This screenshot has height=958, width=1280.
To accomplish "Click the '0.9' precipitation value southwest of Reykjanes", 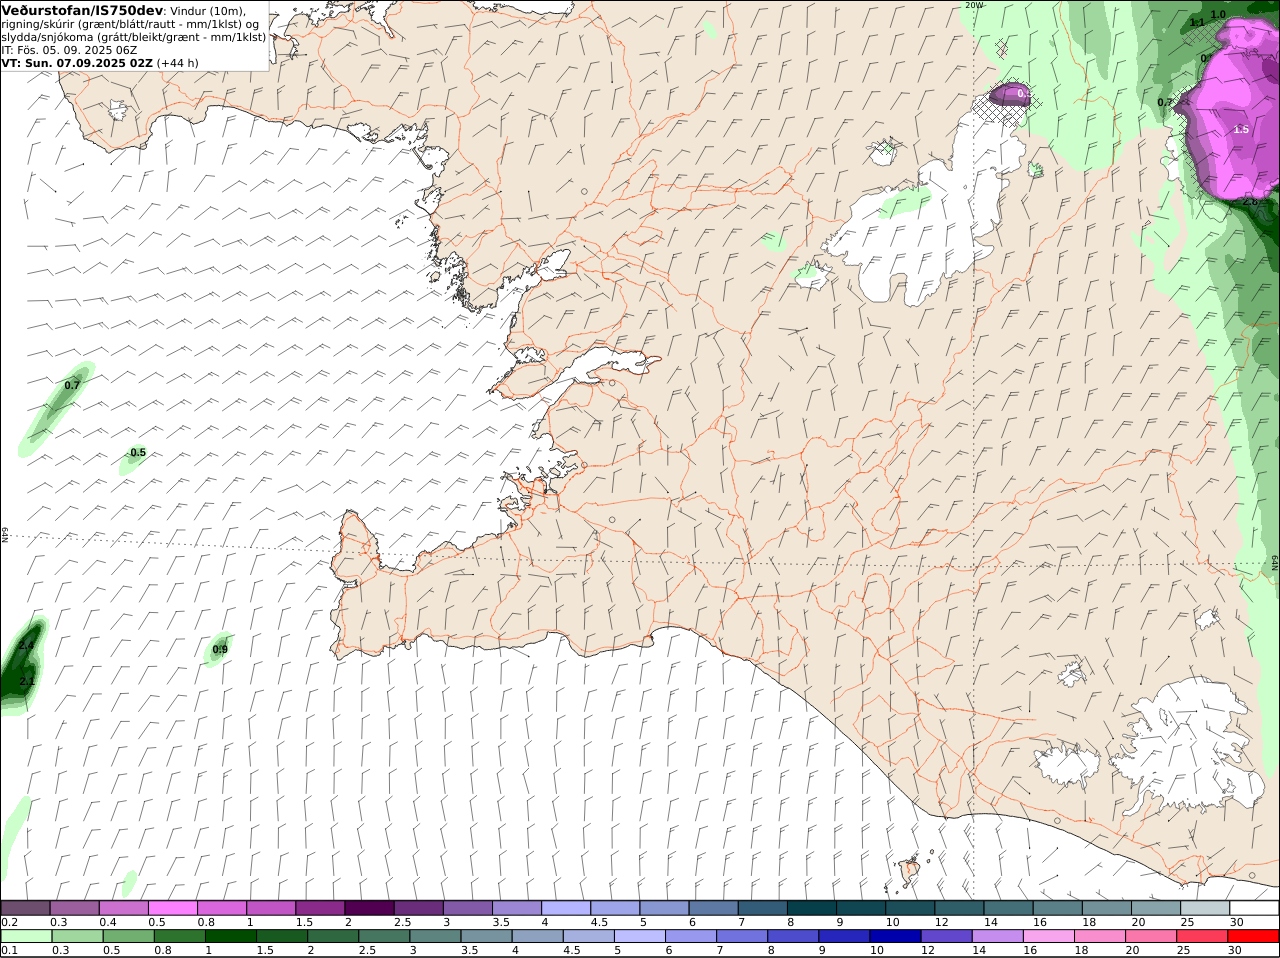I will (x=220, y=649).
